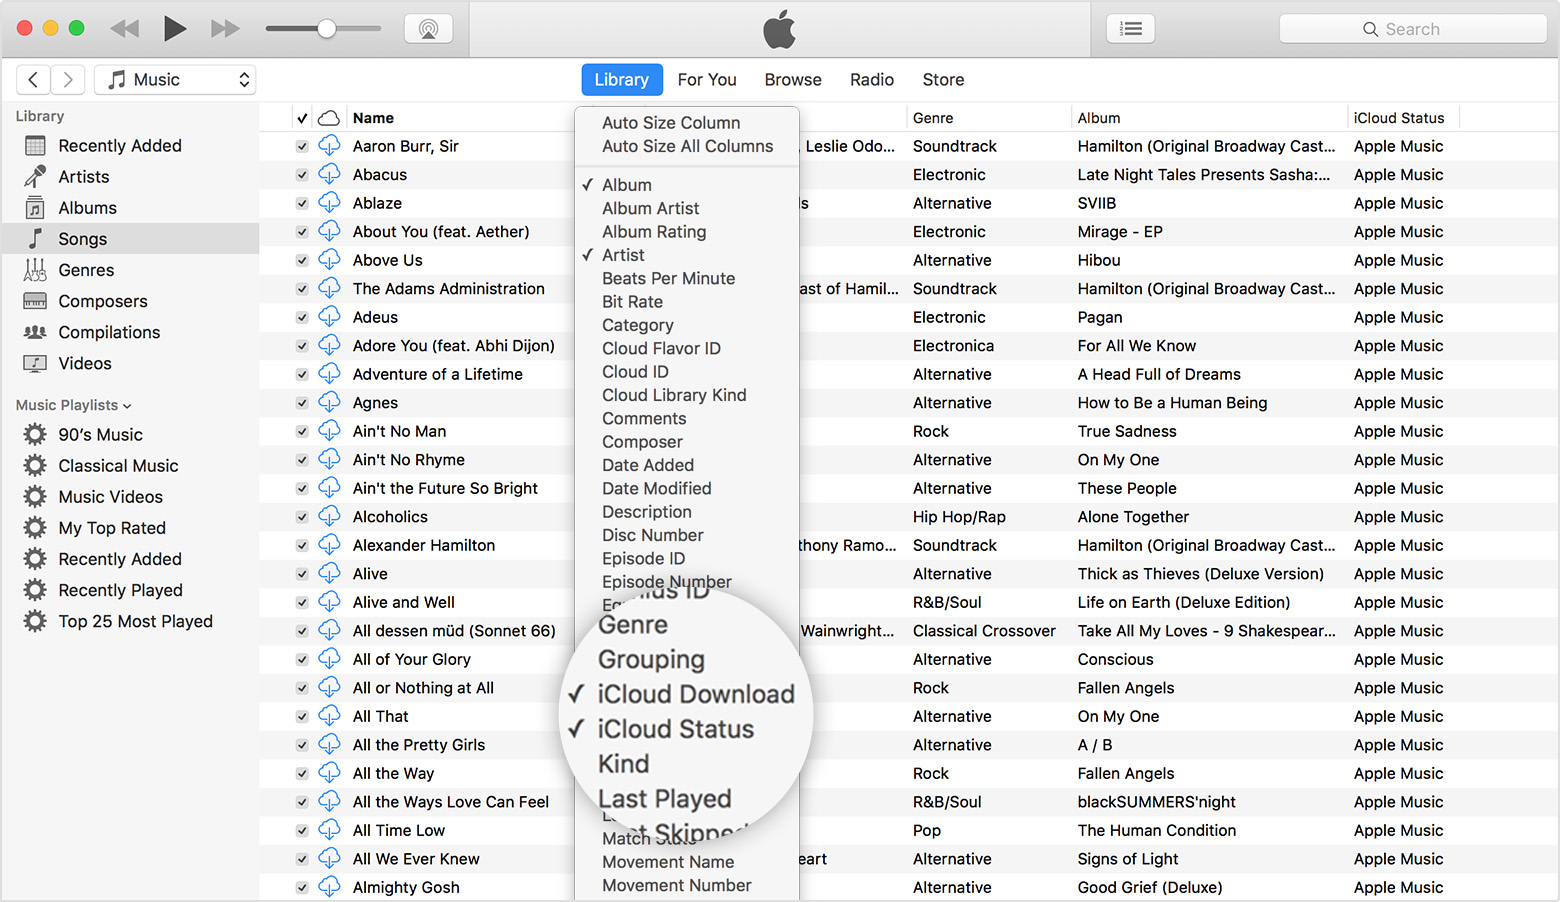Viewport: 1560px width, 902px height.
Task: Switch to the Radio tab
Action: [872, 80]
